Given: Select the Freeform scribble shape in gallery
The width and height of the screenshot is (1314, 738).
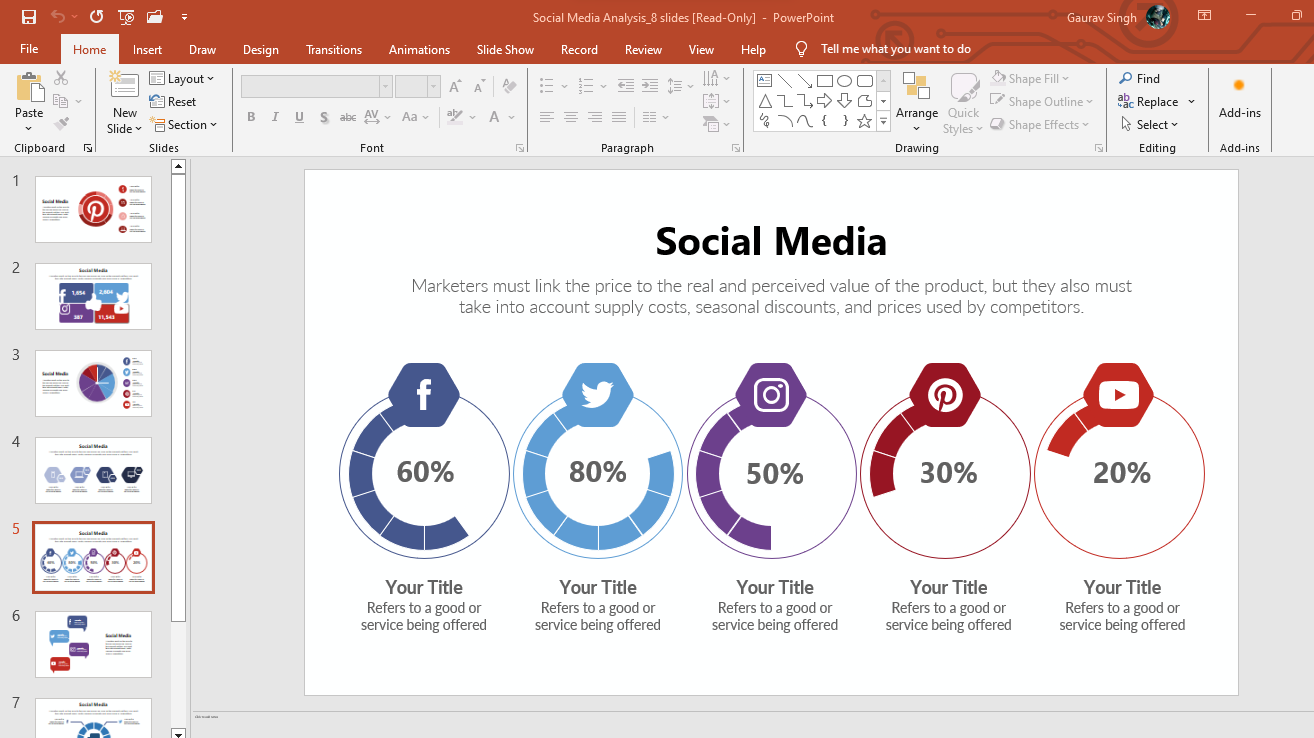Looking at the screenshot, I should 765,121.
